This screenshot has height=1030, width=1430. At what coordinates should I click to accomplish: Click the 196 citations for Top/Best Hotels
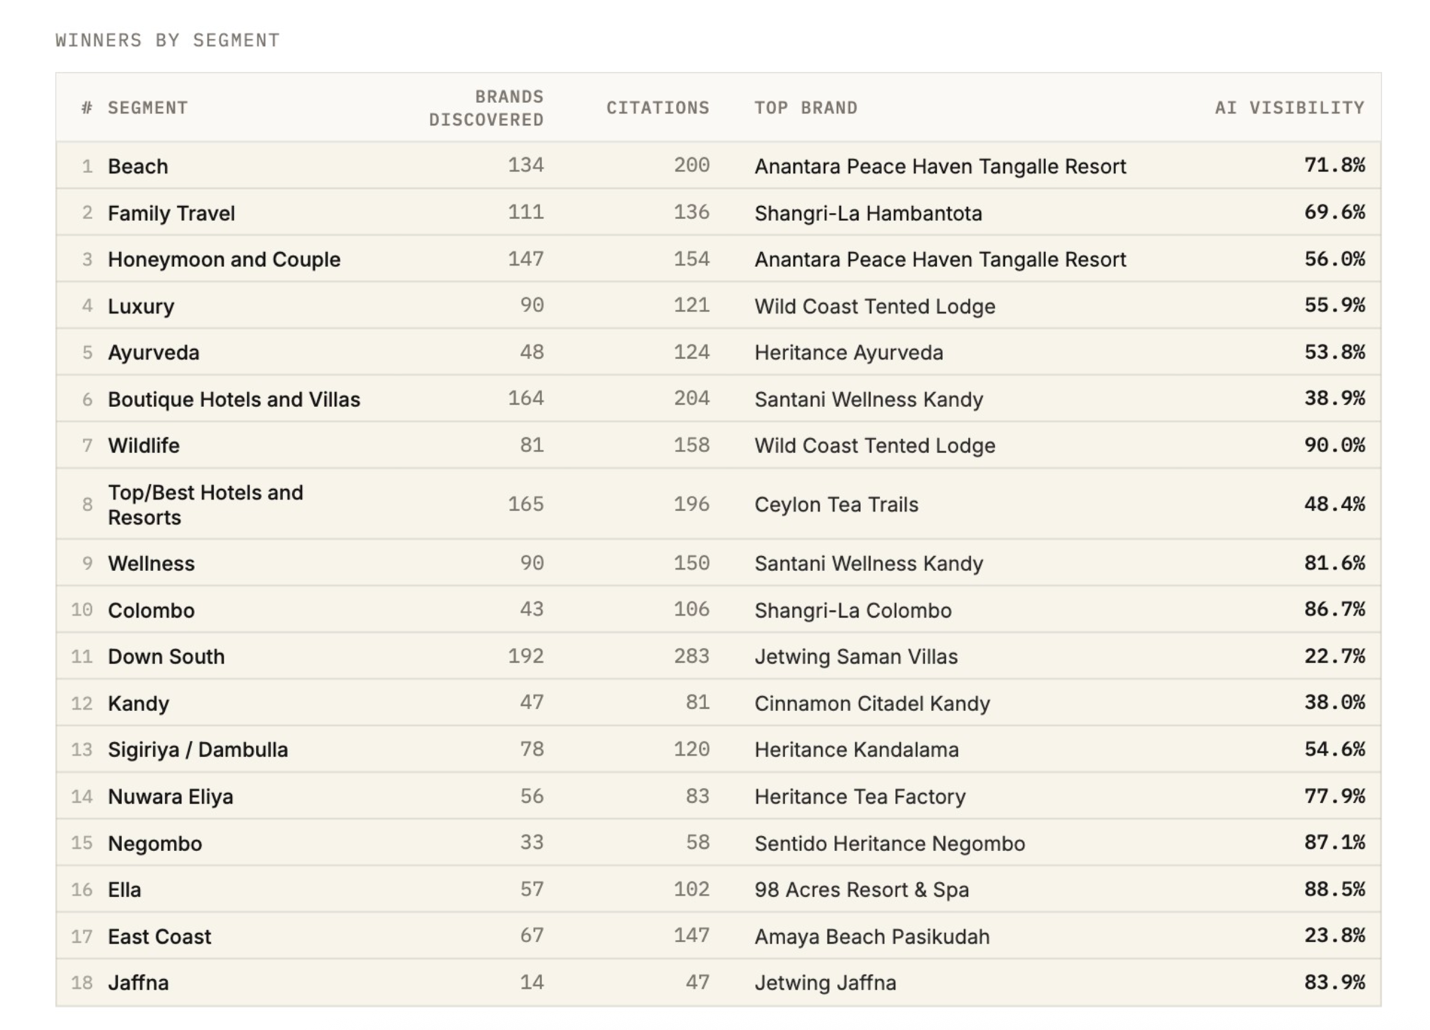691,504
